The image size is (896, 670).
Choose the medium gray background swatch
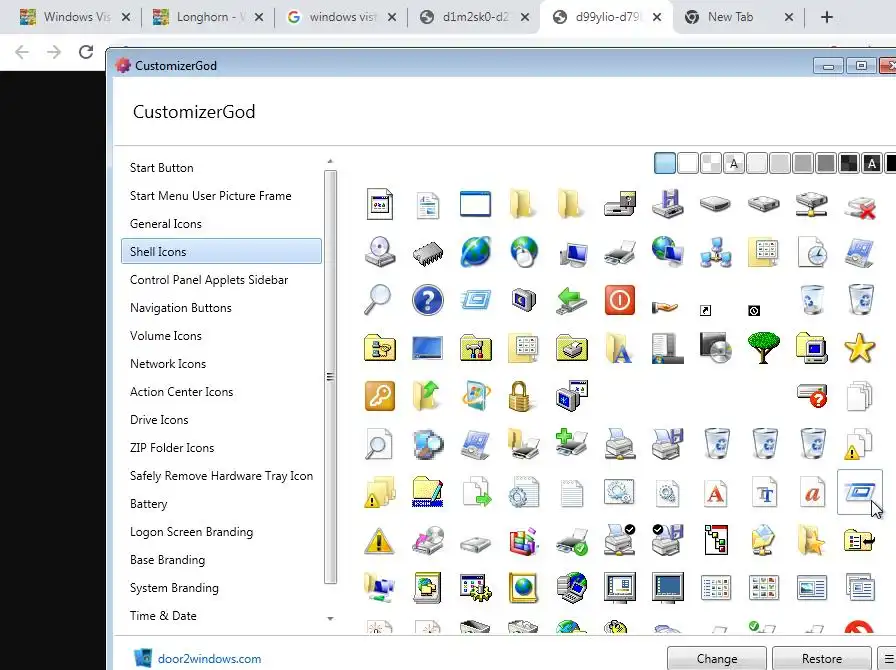(803, 163)
